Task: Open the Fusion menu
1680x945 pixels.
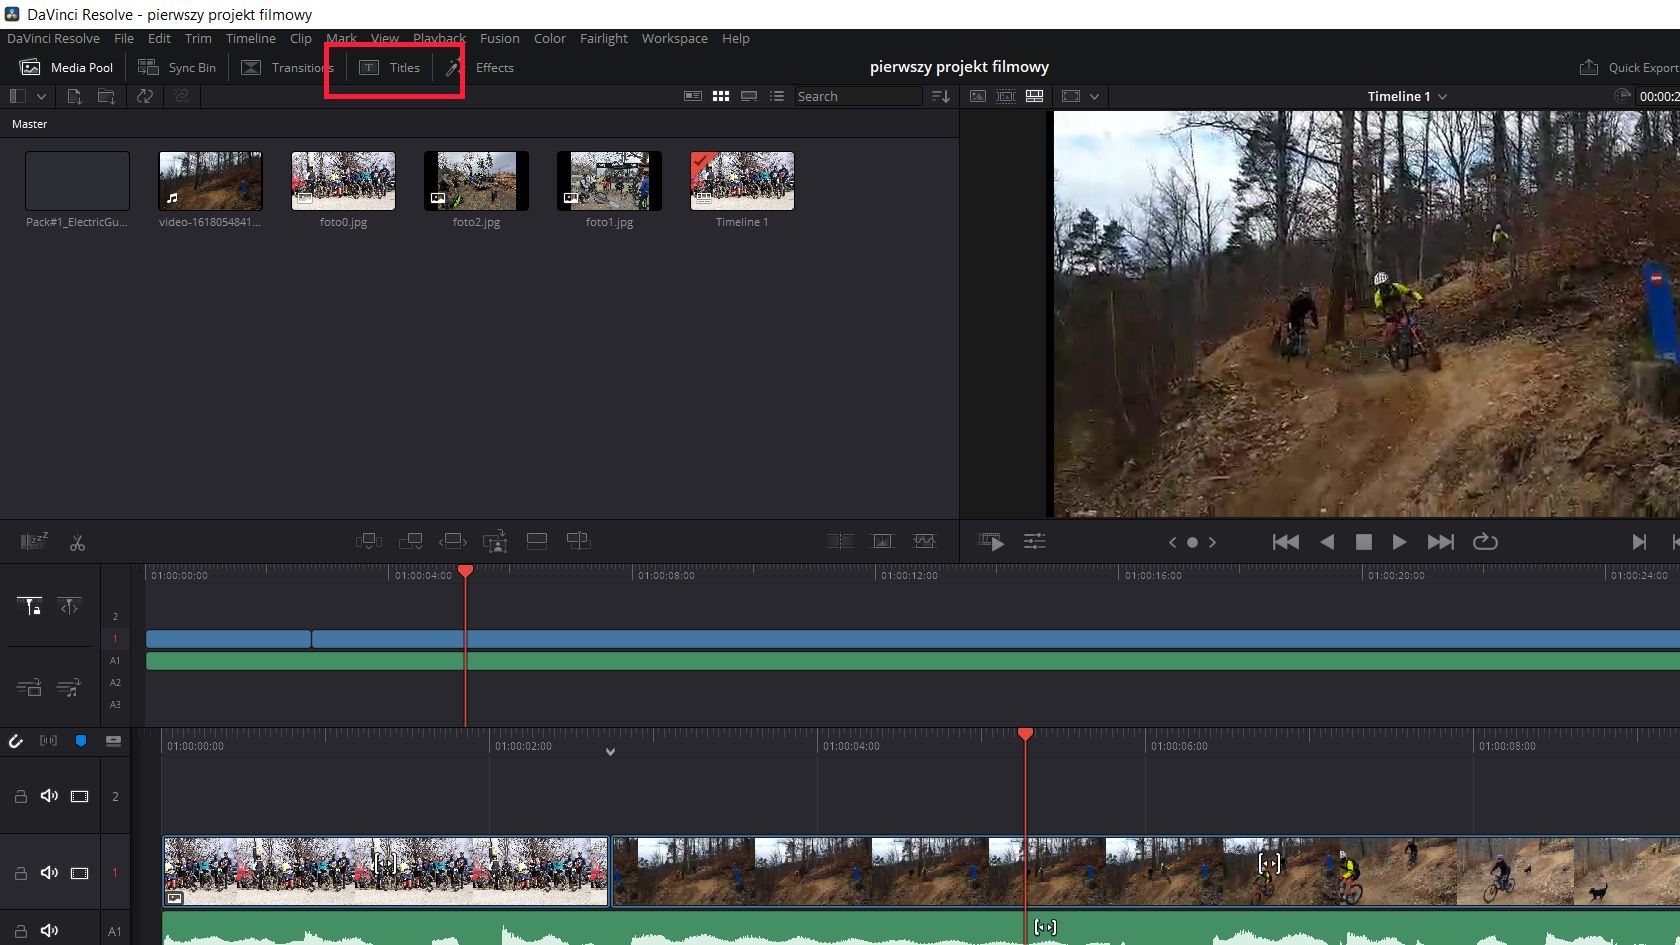Action: click(499, 38)
